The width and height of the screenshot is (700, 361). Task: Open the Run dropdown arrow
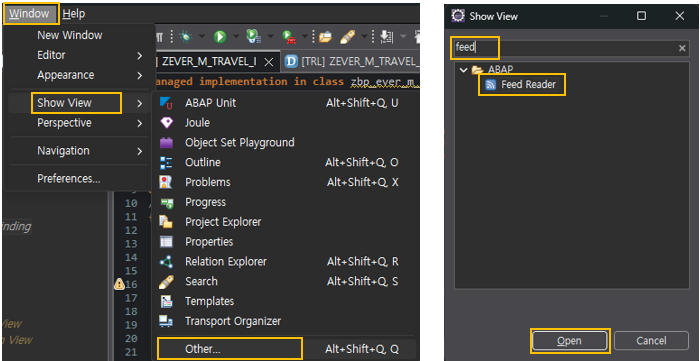click(235, 37)
